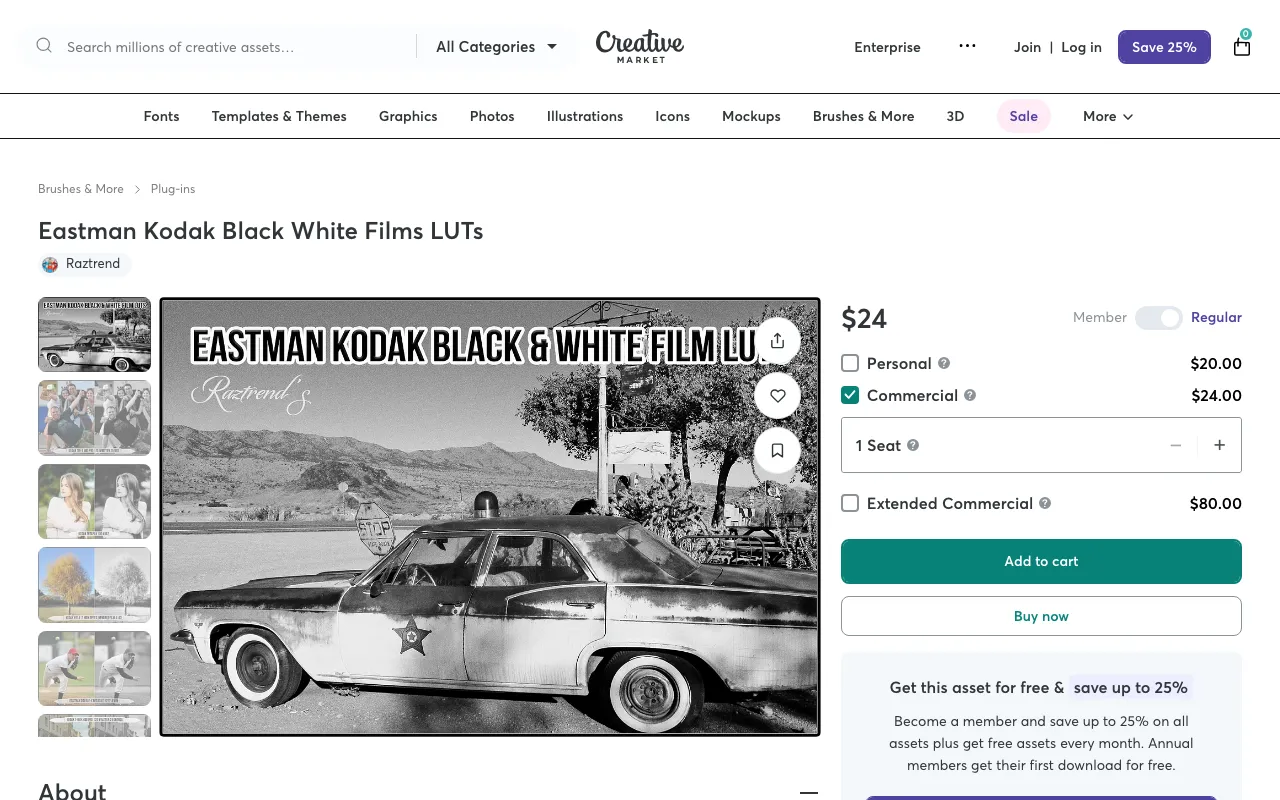Open the shopping cart icon
The width and height of the screenshot is (1280, 800).
click(x=1242, y=46)
